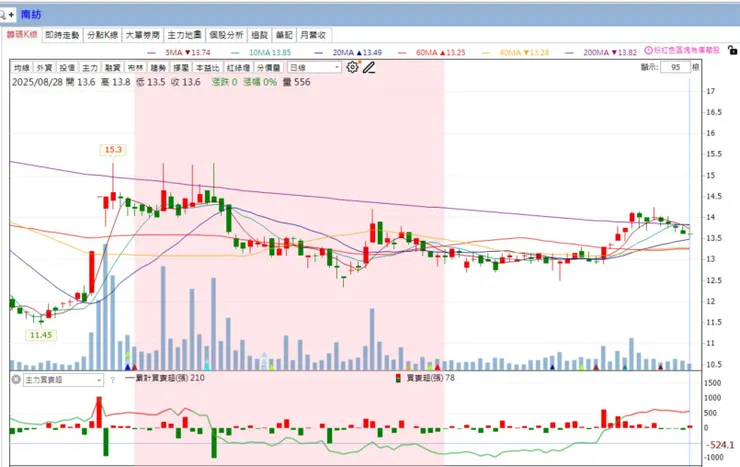Toggle the 本益比 overlay button
The height and width of the screenshot is (467, 740).
(207, 68)
